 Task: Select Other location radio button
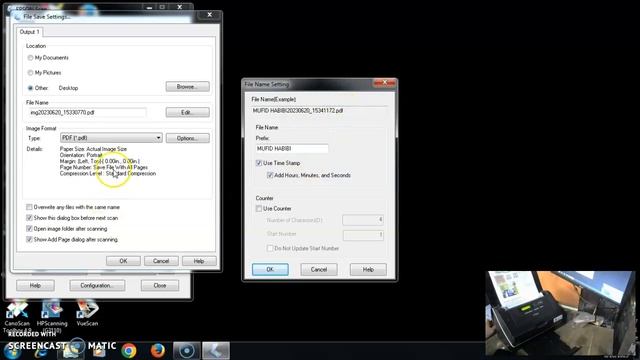point(30,88)
